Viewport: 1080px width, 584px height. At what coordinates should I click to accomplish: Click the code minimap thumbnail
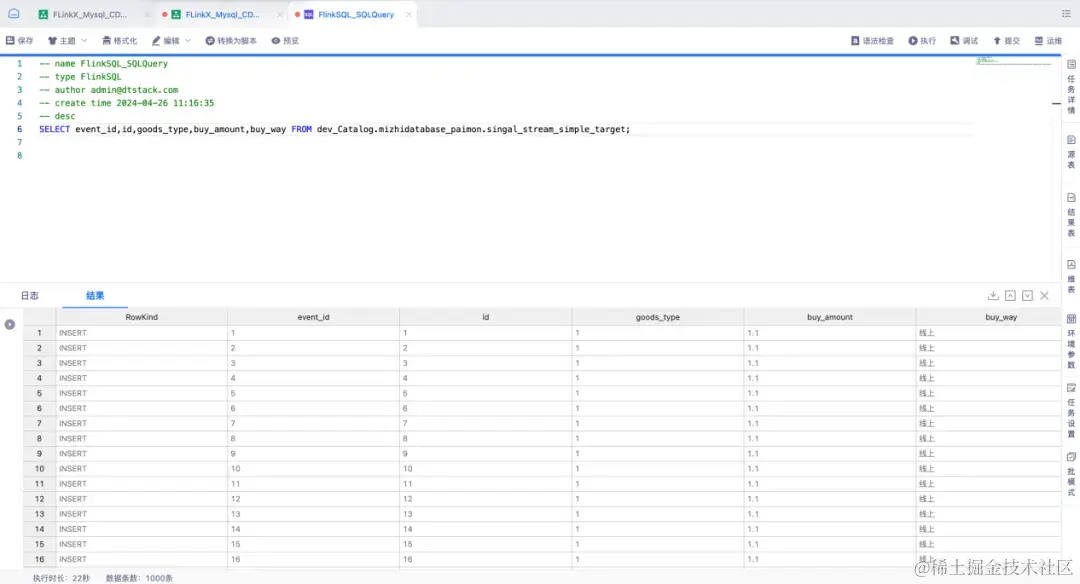pos(1013,61)
